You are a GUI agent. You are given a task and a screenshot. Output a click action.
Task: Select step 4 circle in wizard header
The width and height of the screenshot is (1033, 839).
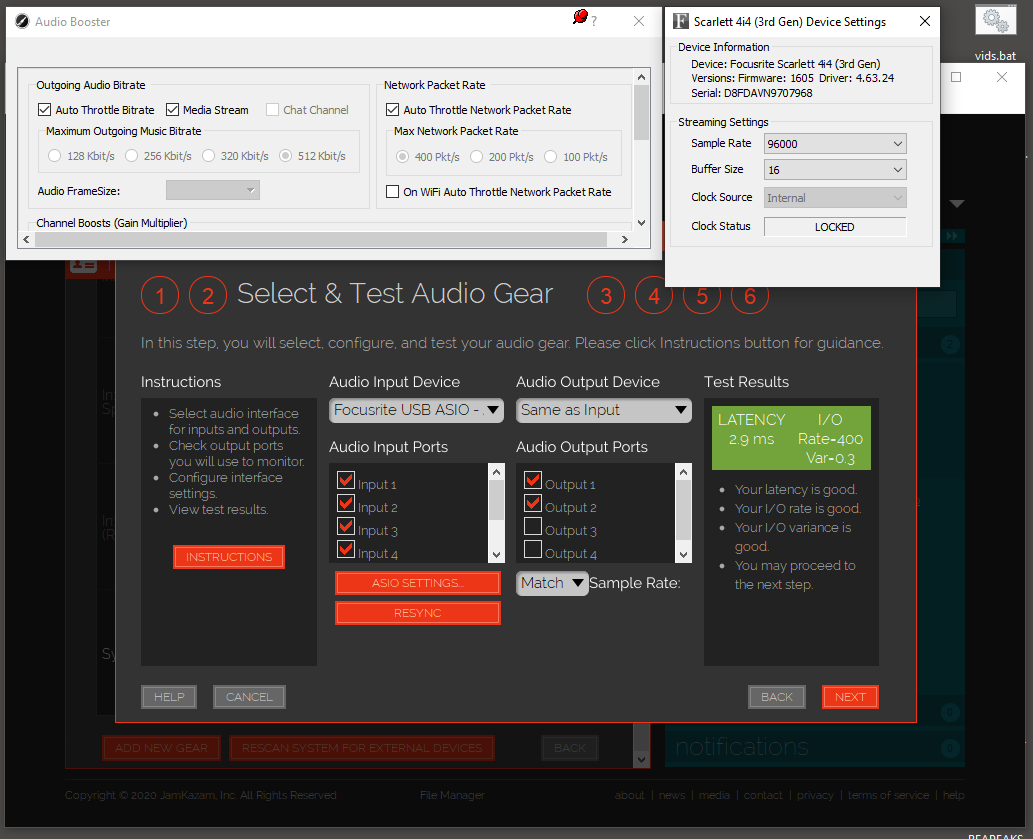point(654,295)
